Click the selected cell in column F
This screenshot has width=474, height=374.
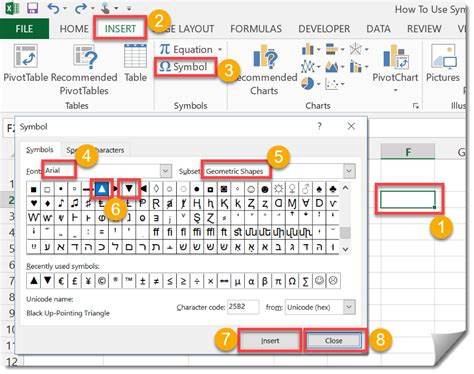point(408,200)
